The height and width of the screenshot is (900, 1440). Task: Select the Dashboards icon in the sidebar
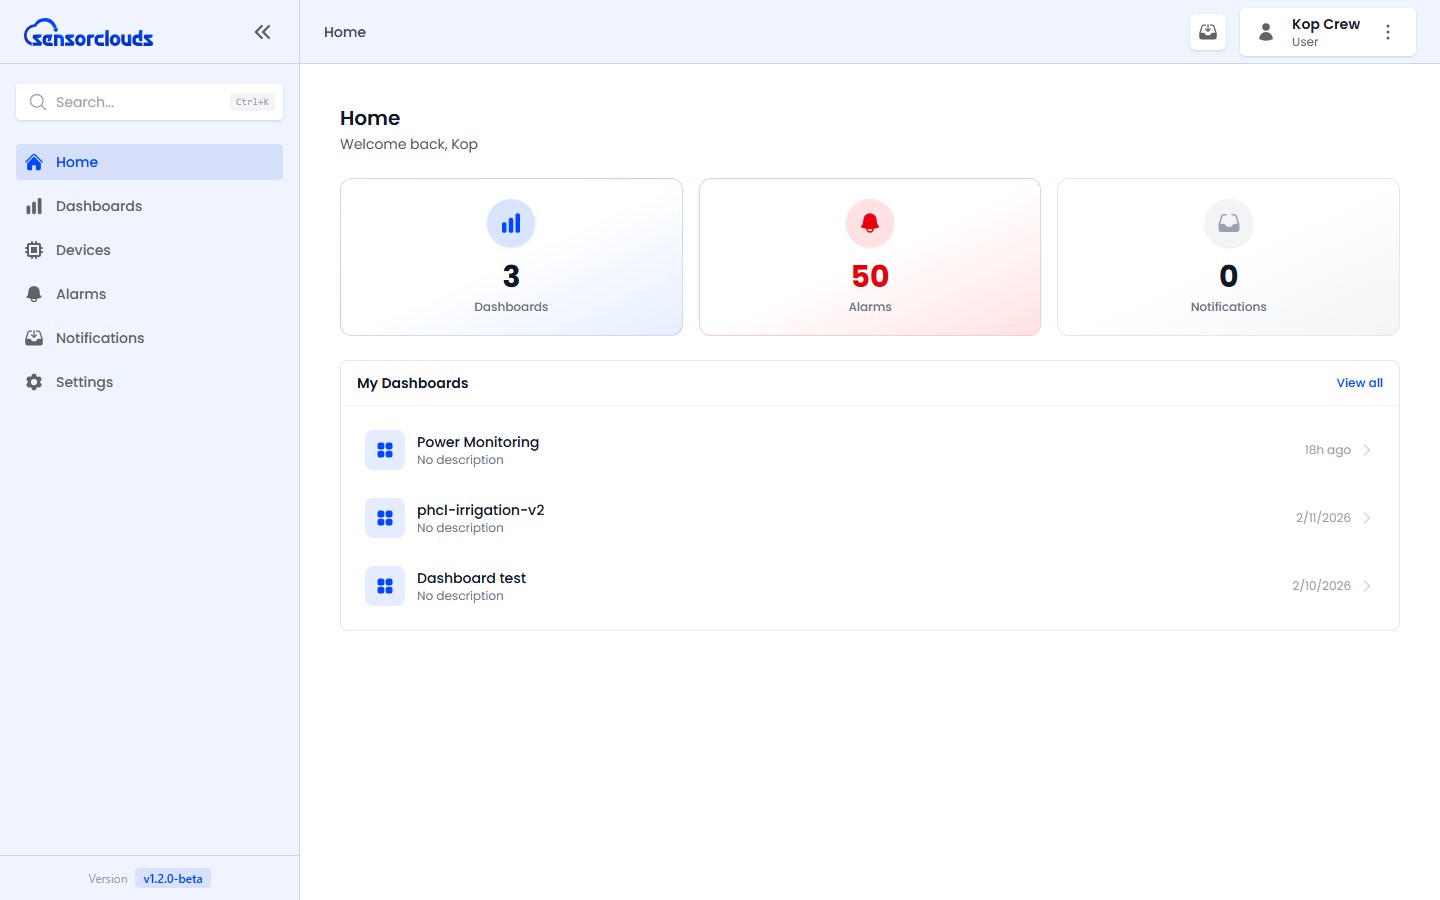click(x=33, y=206)
